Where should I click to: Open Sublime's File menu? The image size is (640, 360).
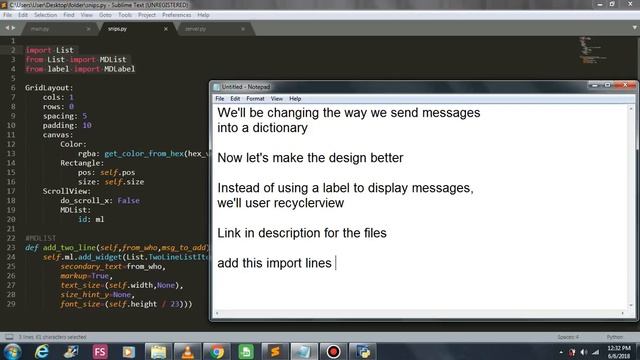coord(7,15)
